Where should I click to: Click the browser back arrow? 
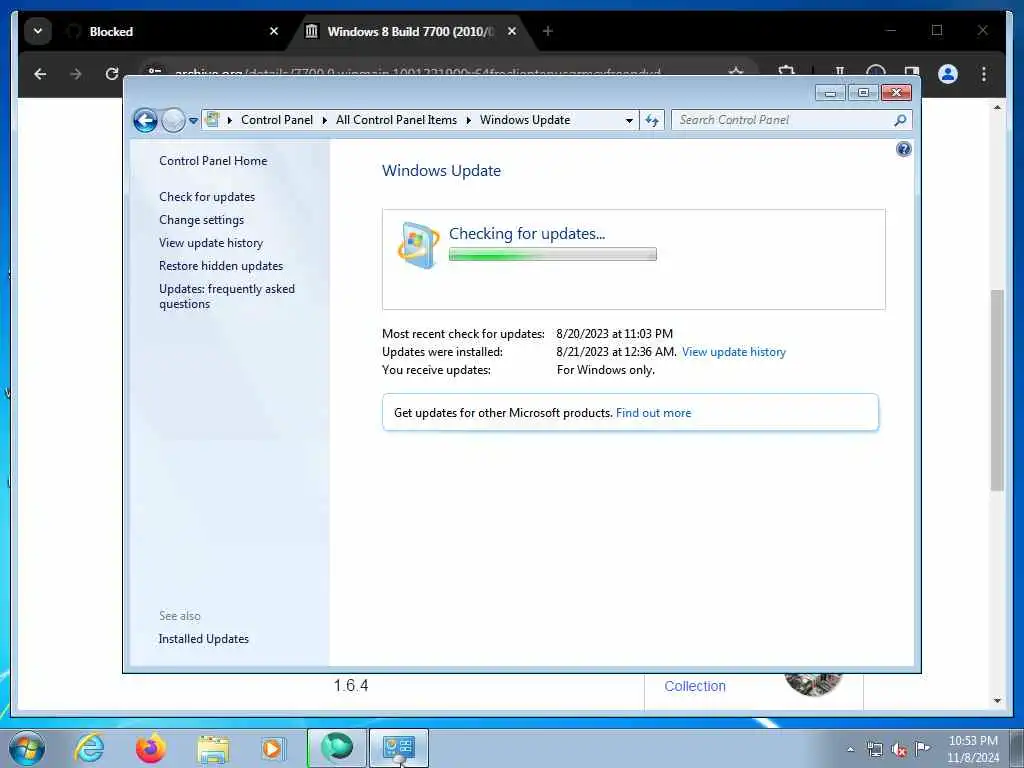point(40,74)
